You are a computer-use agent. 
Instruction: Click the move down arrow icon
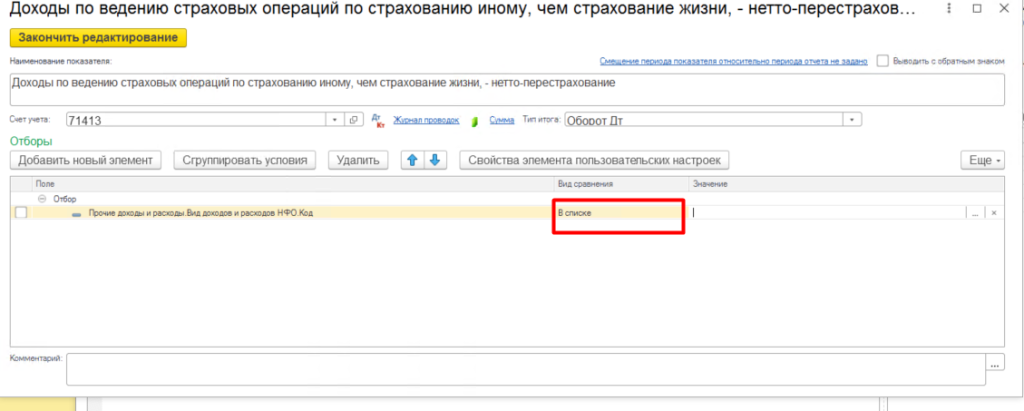point(433,160)
